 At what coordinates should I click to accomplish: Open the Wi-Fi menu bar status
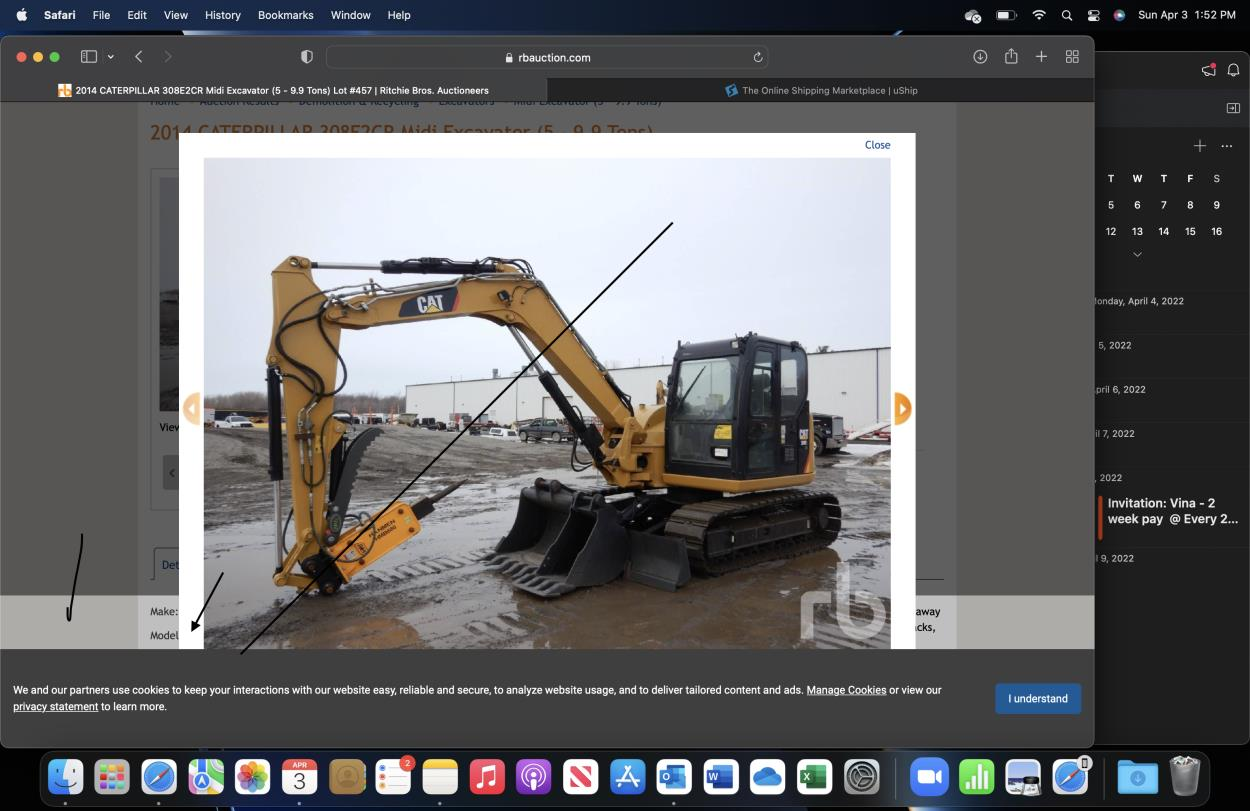coord(1039,15)
